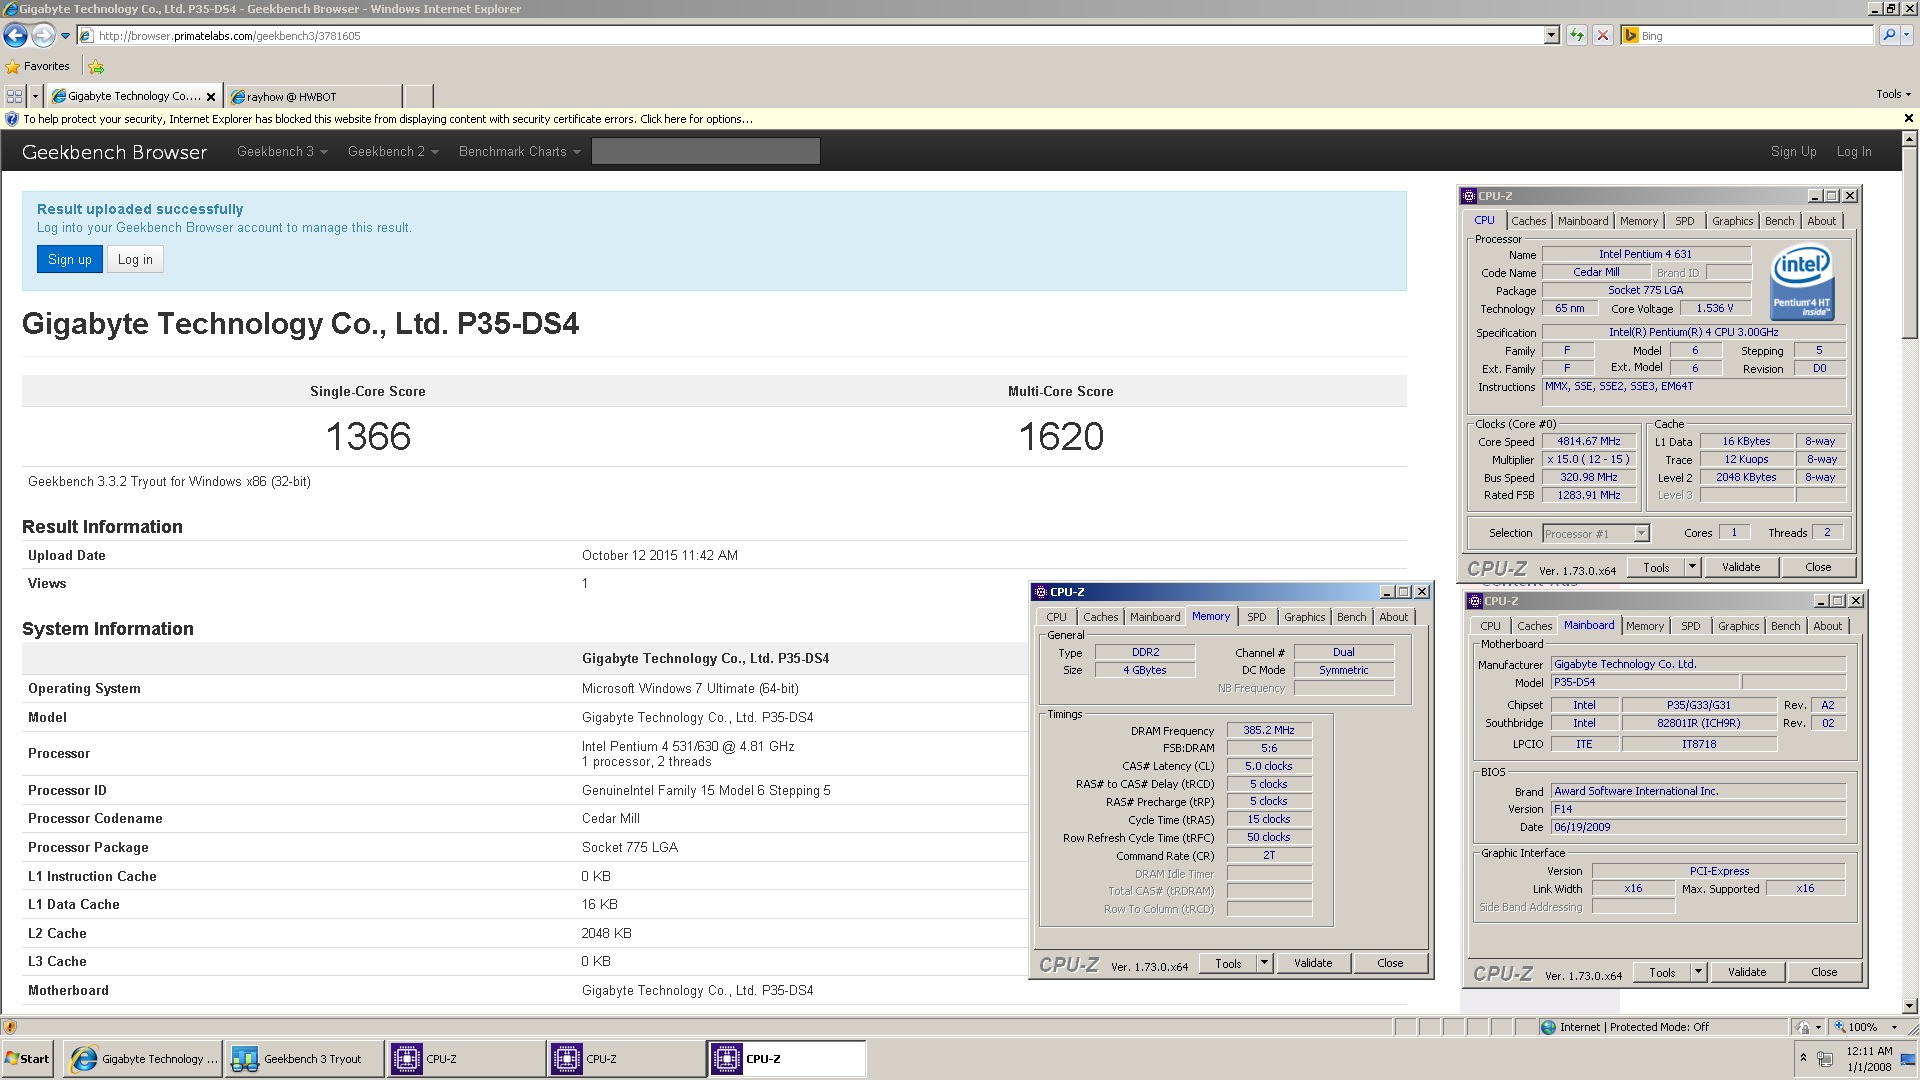Click the browser Back arrow button
1920x1080 pixels.
15,35
